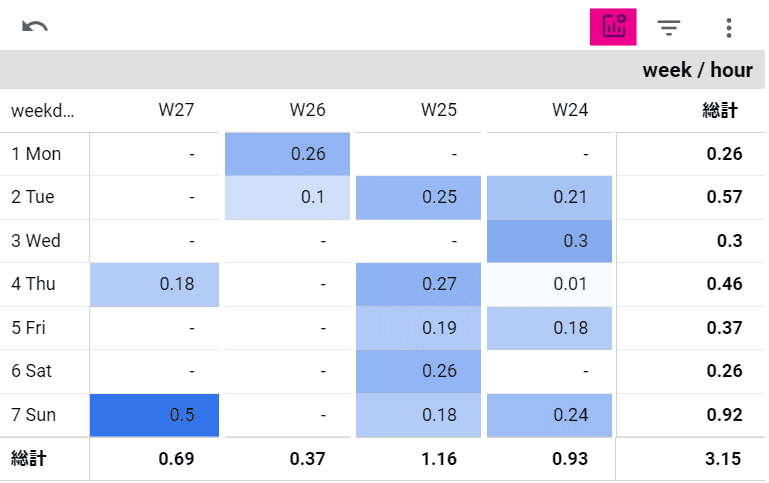Select the grand total 3.15 cell
769x483 pixels.
pyautogui.click(x=723, y=459)
